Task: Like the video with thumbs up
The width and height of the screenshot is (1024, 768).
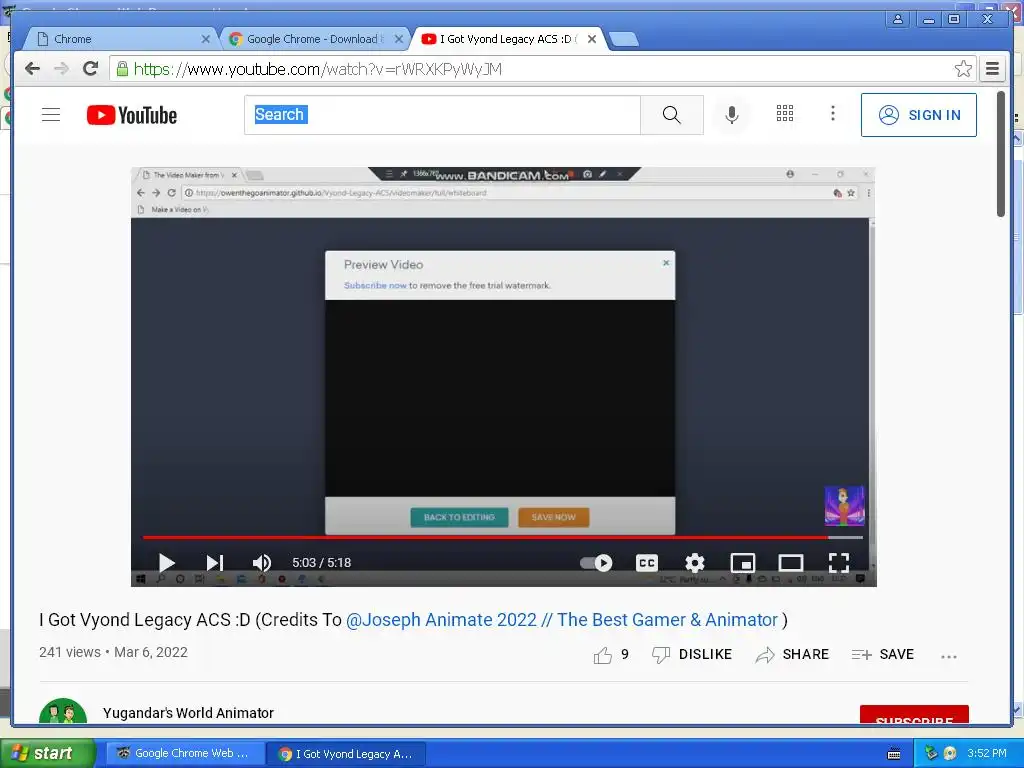Action: 603,654
